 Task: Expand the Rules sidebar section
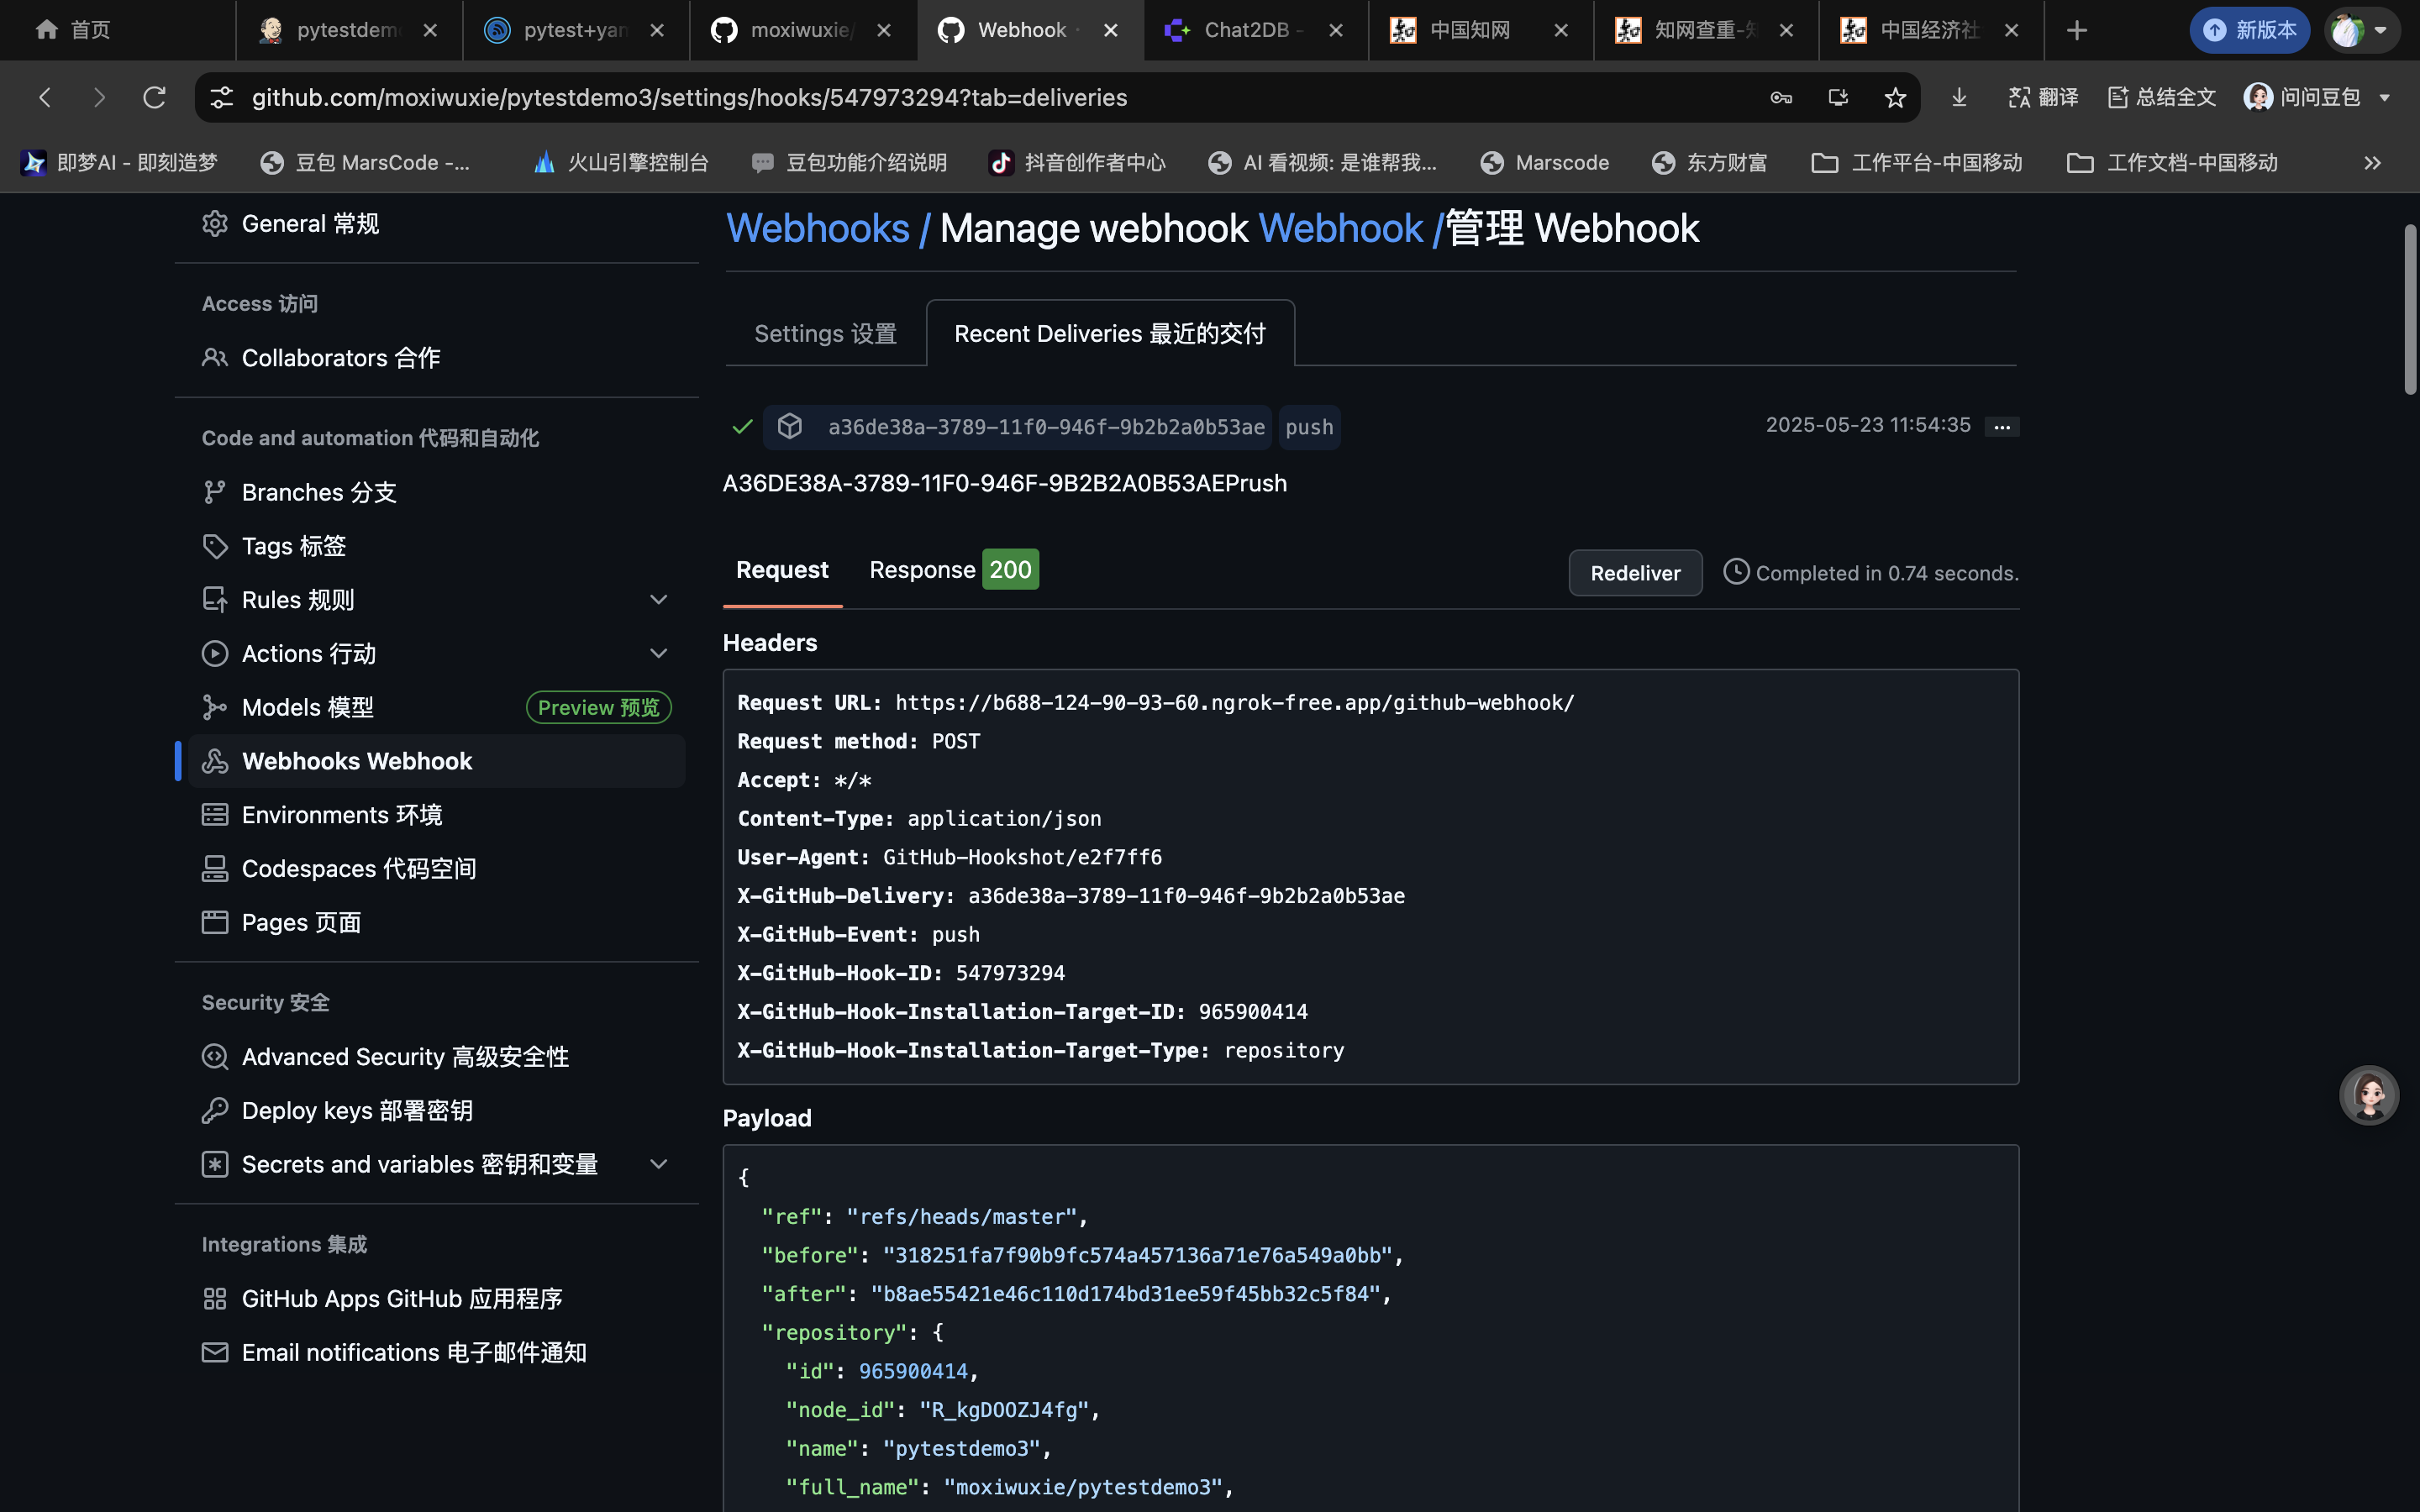(x=658, y=600)
